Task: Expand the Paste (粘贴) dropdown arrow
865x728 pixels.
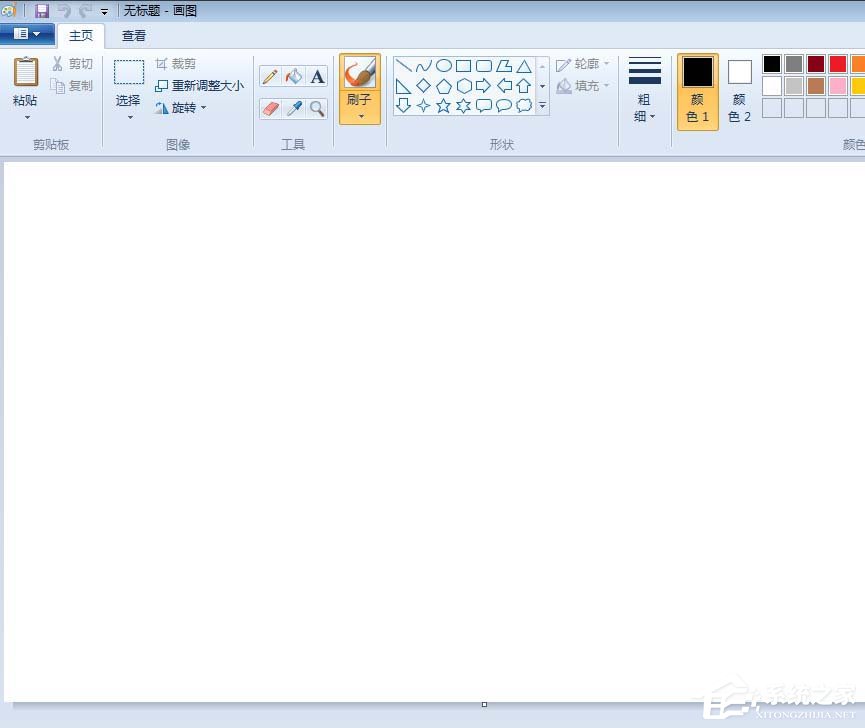Action: [x=26, y=117]
